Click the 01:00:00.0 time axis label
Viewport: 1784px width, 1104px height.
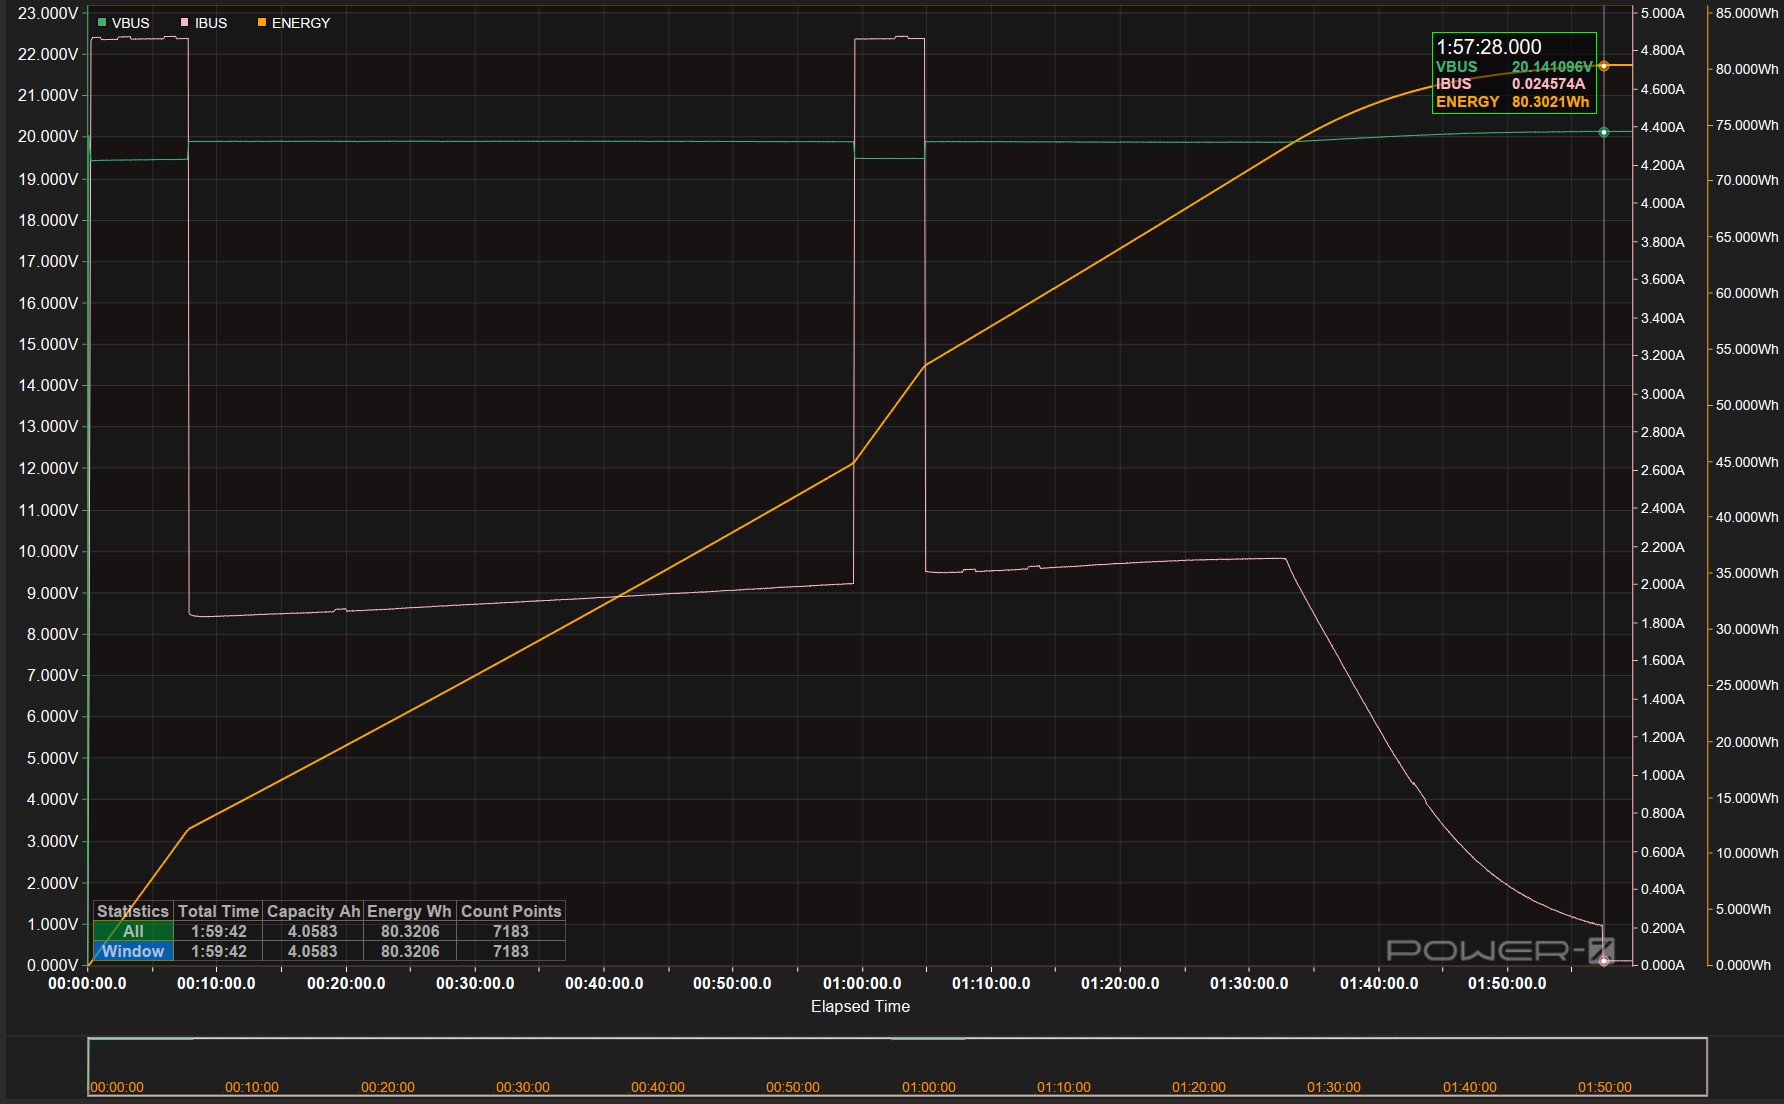[862, 984]
